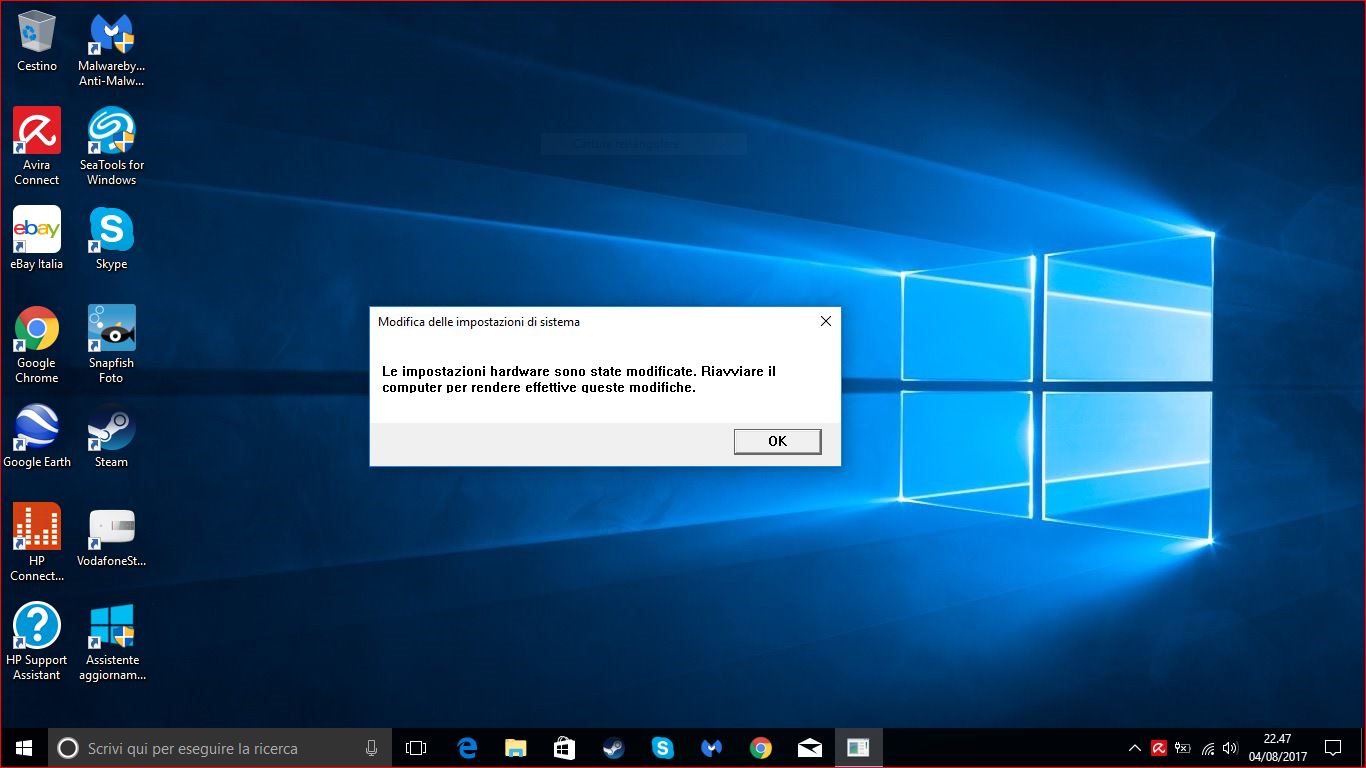Select the Malwarebytes Anti-Malware desktop shortcut
The height and width of the screenshot is (768, 1366).
(x=111, y=49)
